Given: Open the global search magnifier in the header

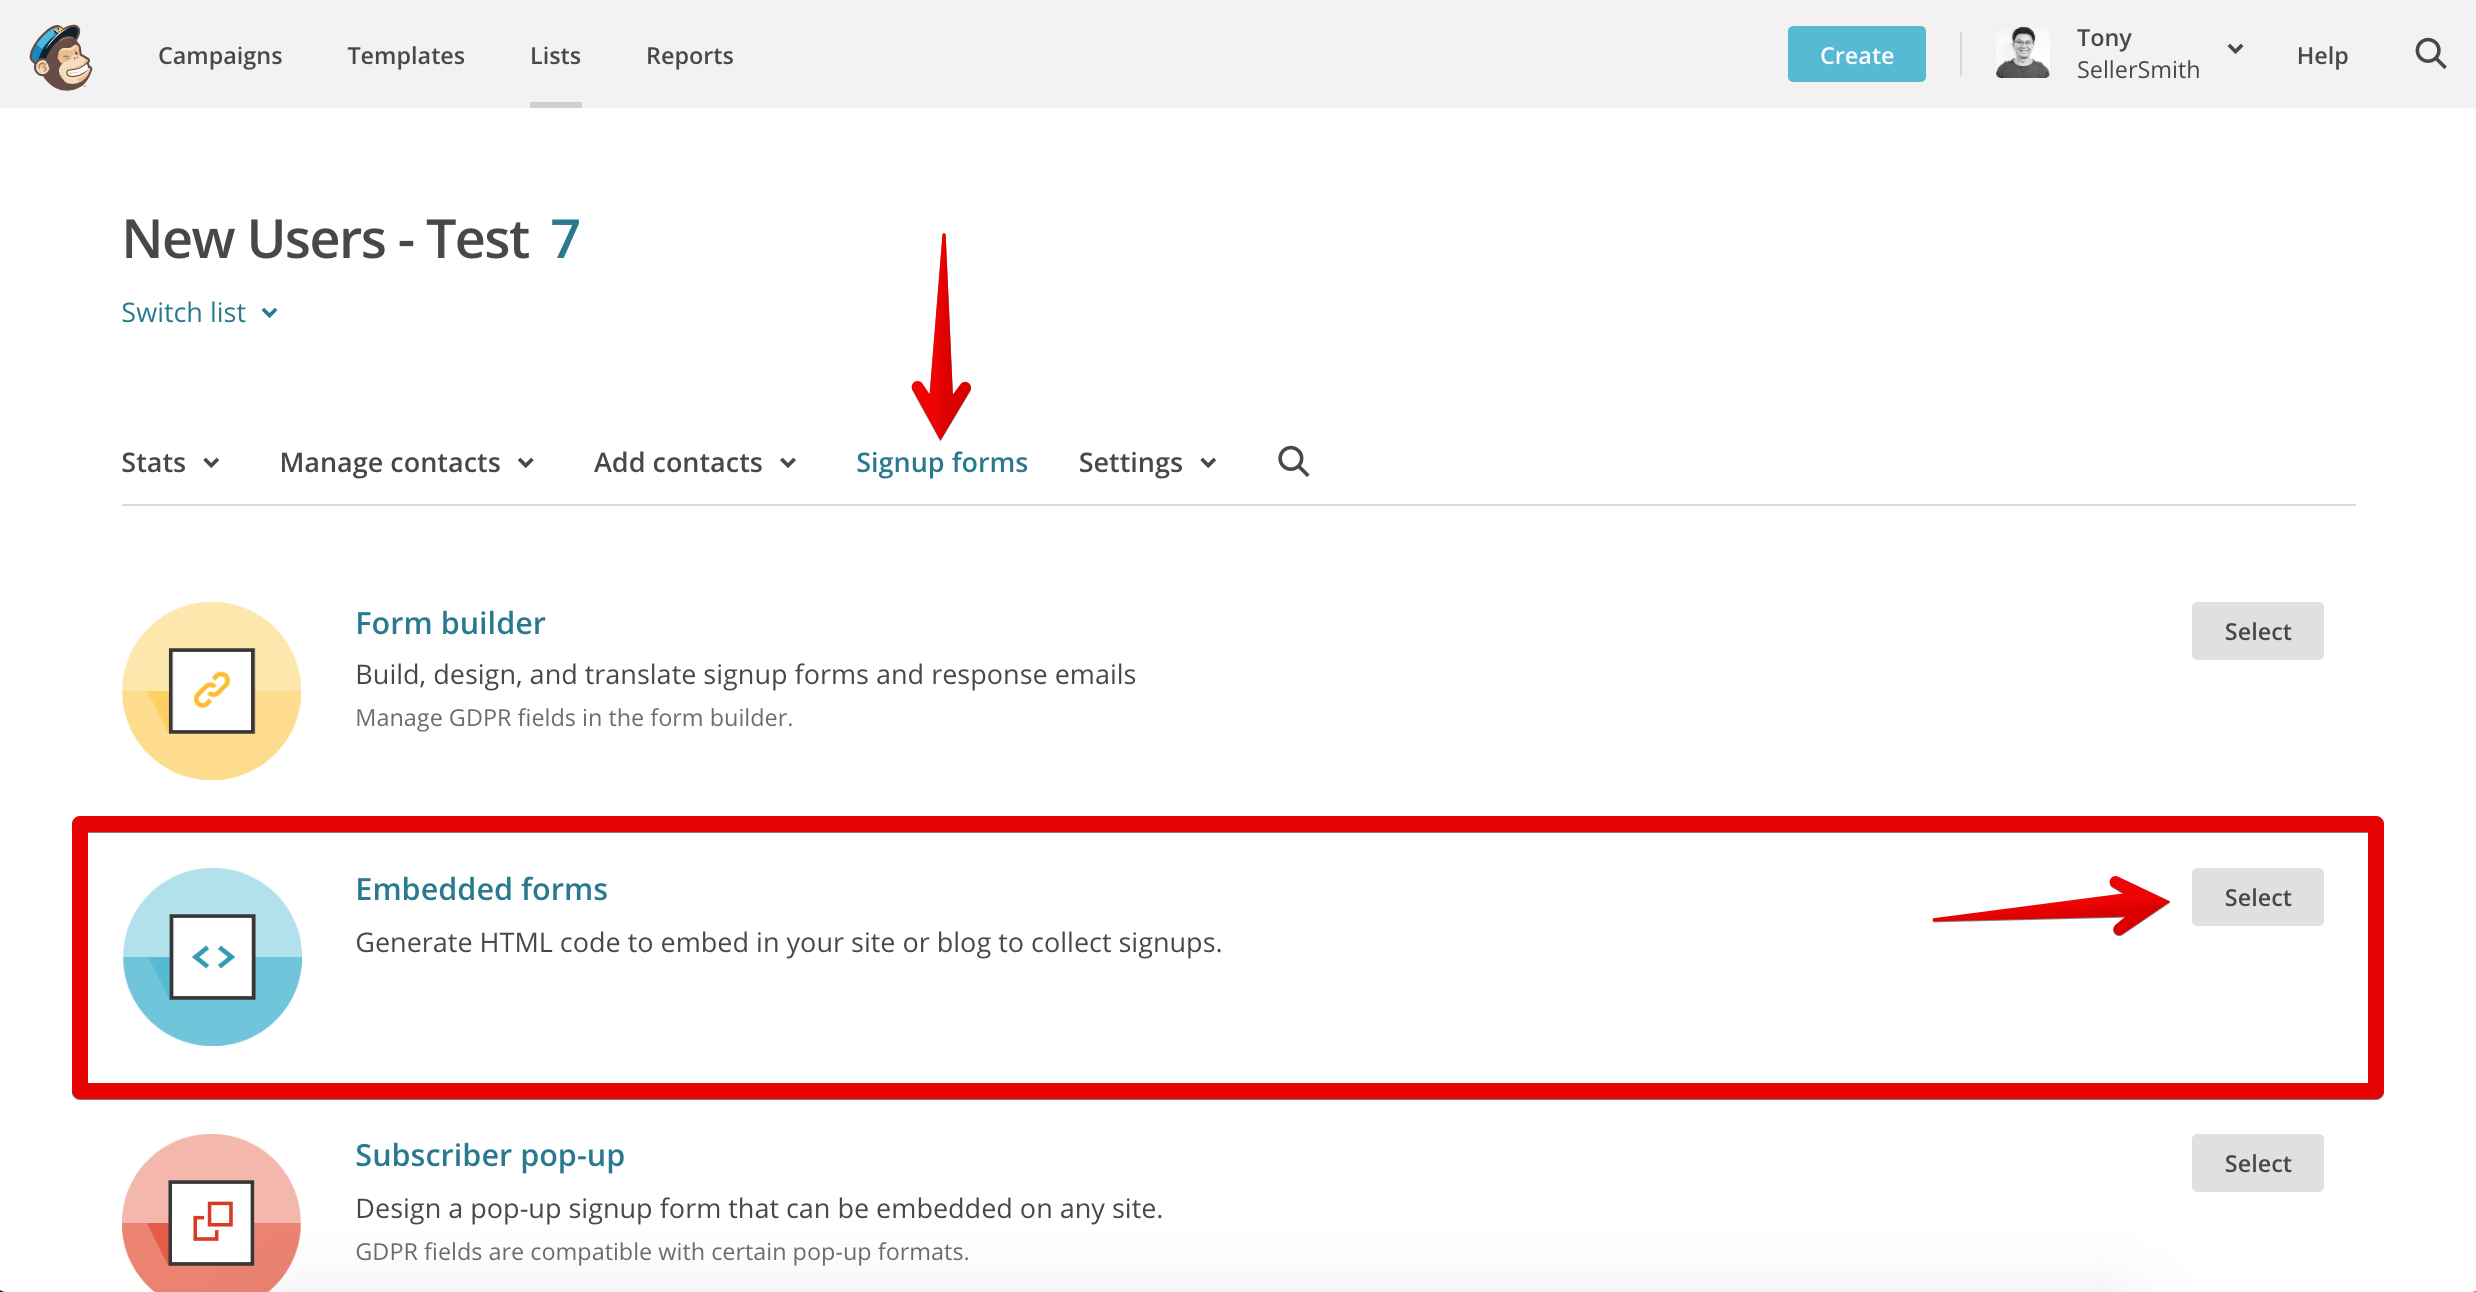Looking at the screenshot, I should pos(2430,54).
